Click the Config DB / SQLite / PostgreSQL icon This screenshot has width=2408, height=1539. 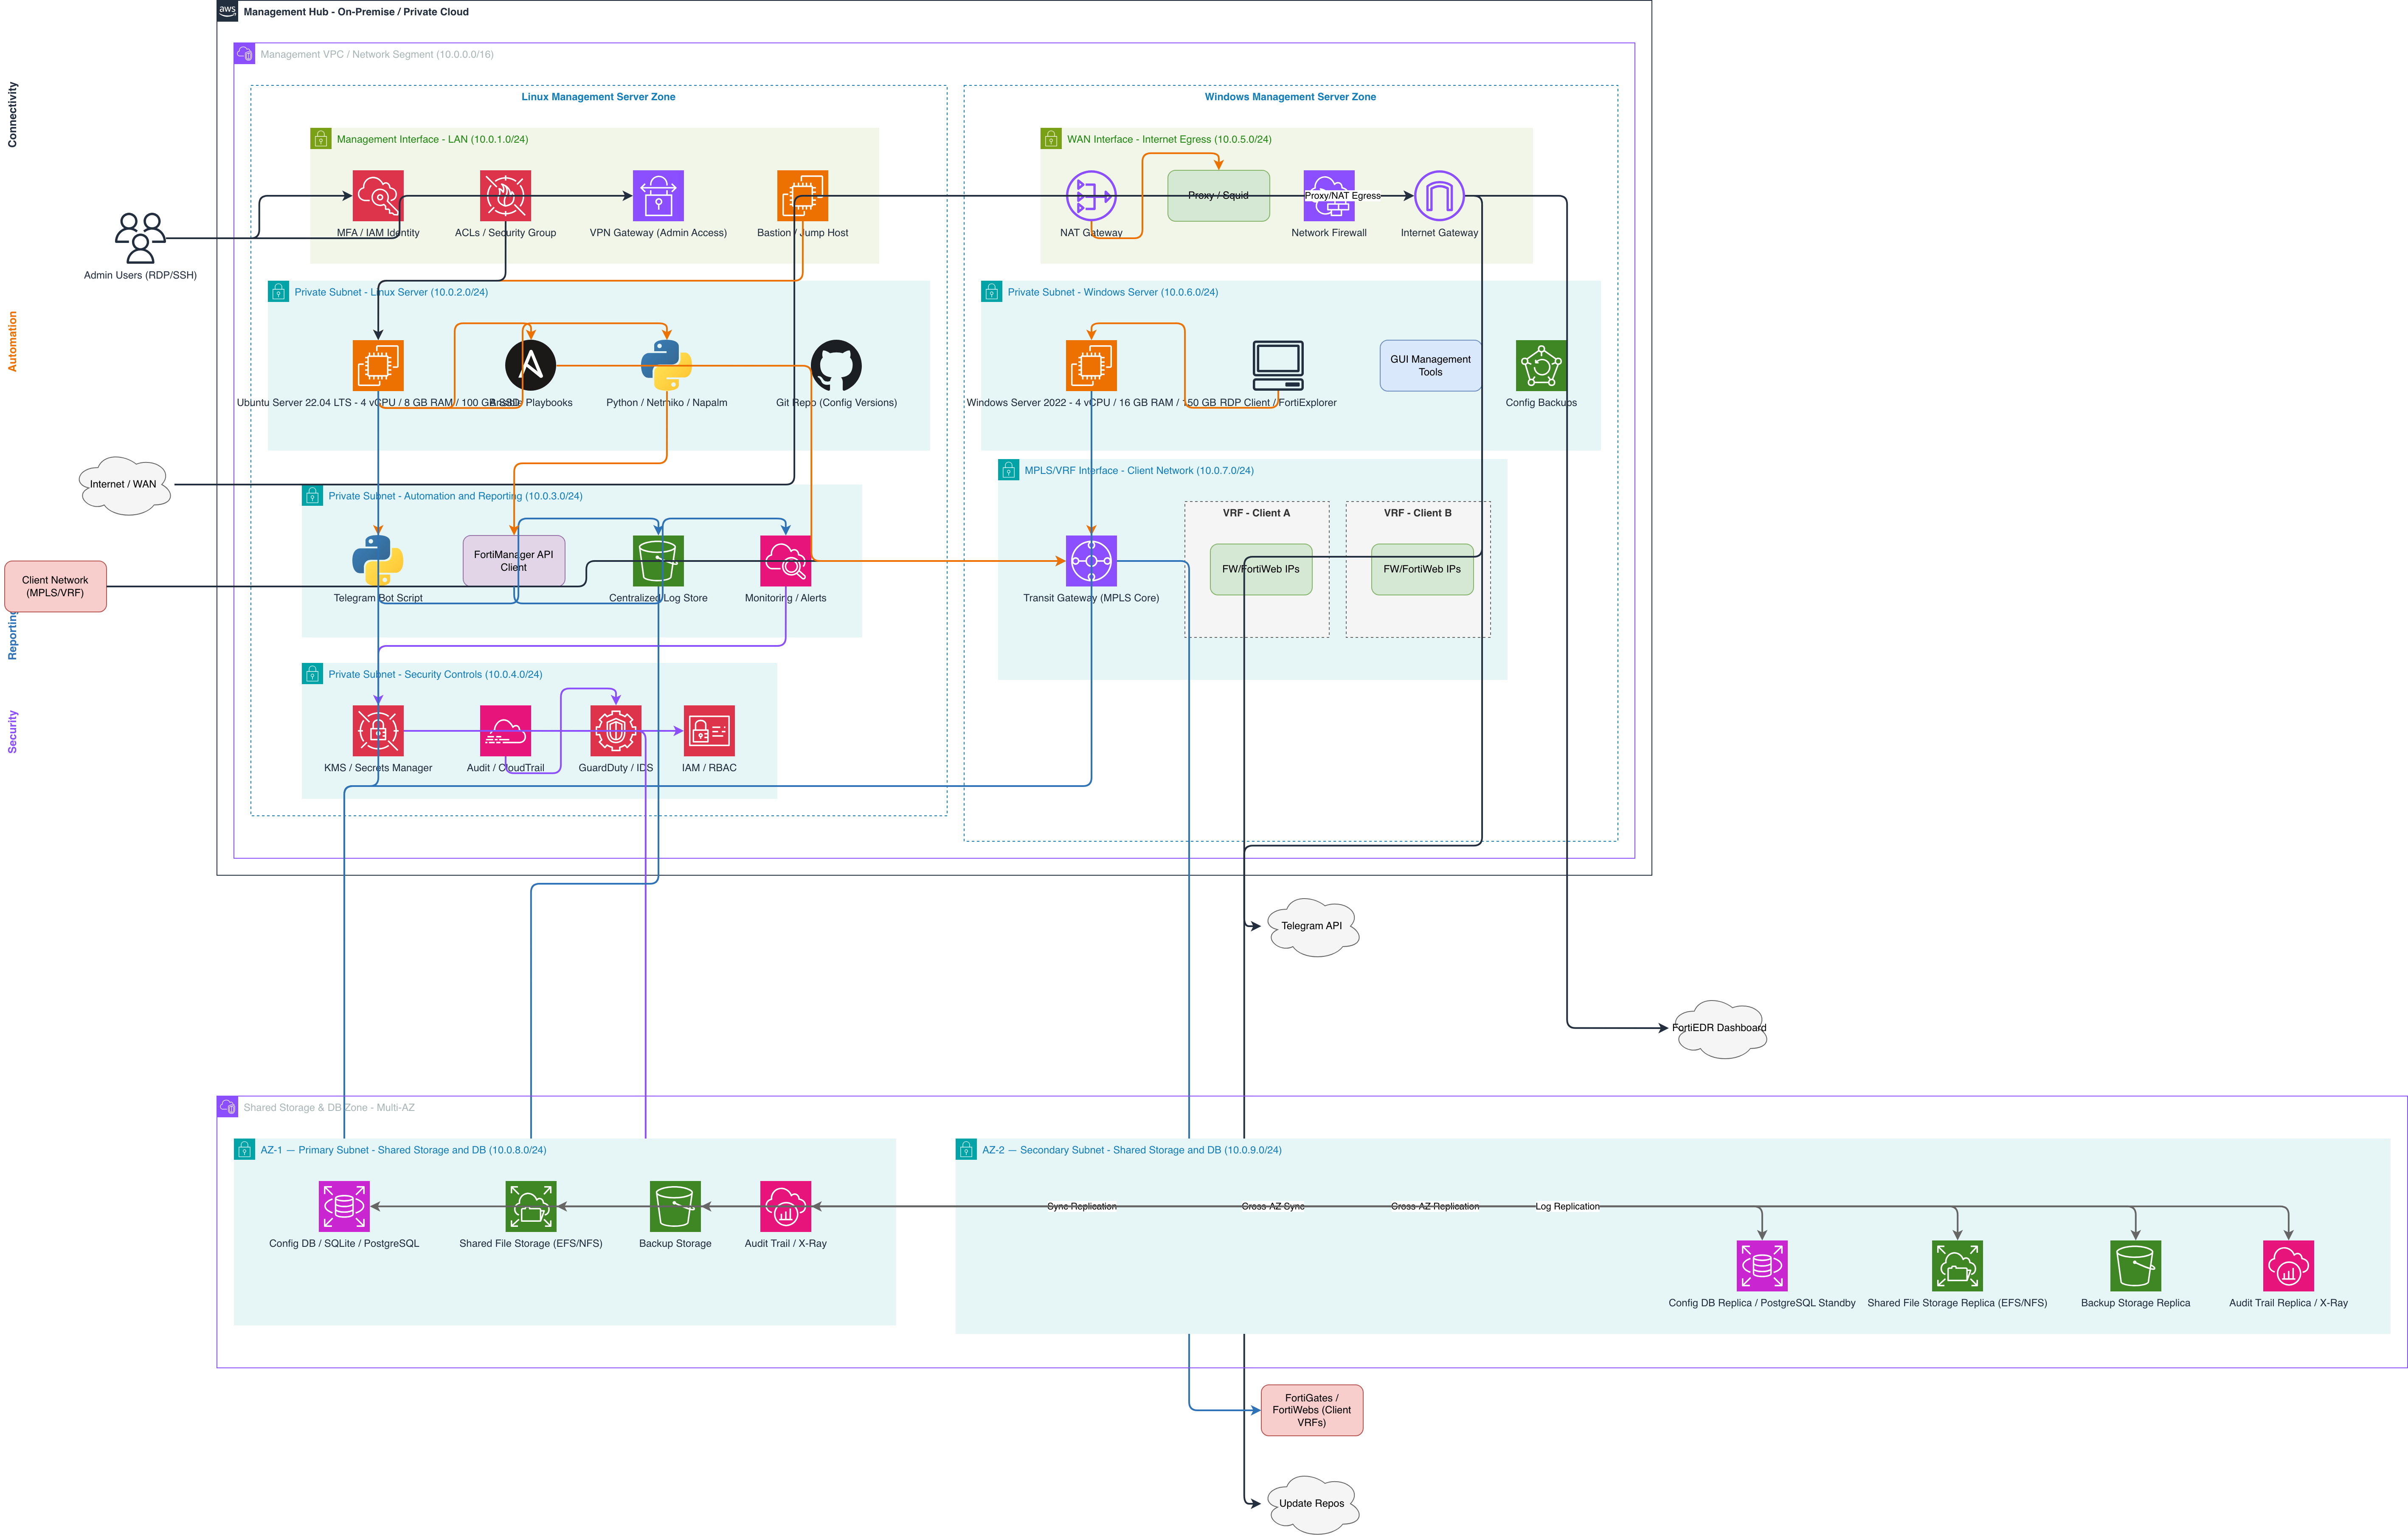(x=344, y=1206)
